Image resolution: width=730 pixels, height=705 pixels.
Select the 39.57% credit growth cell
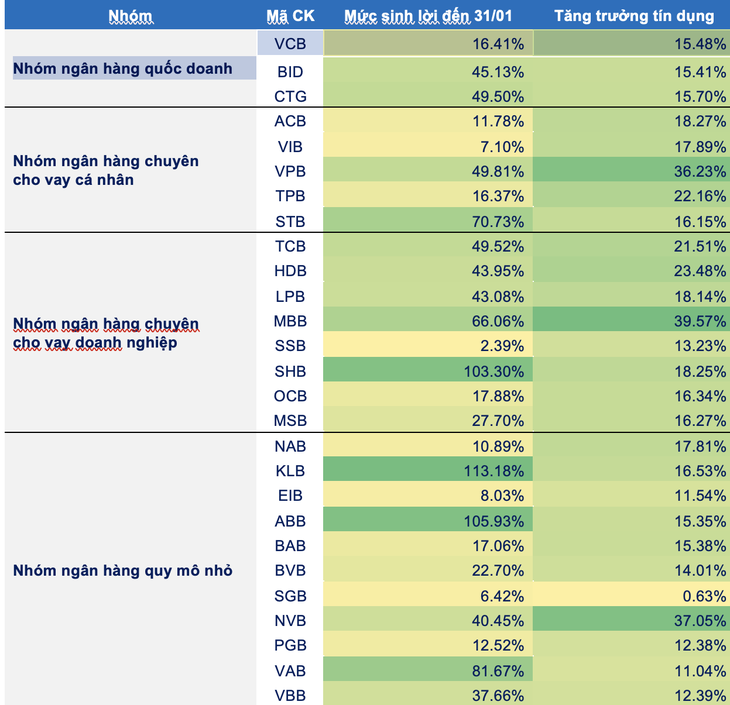633,321
